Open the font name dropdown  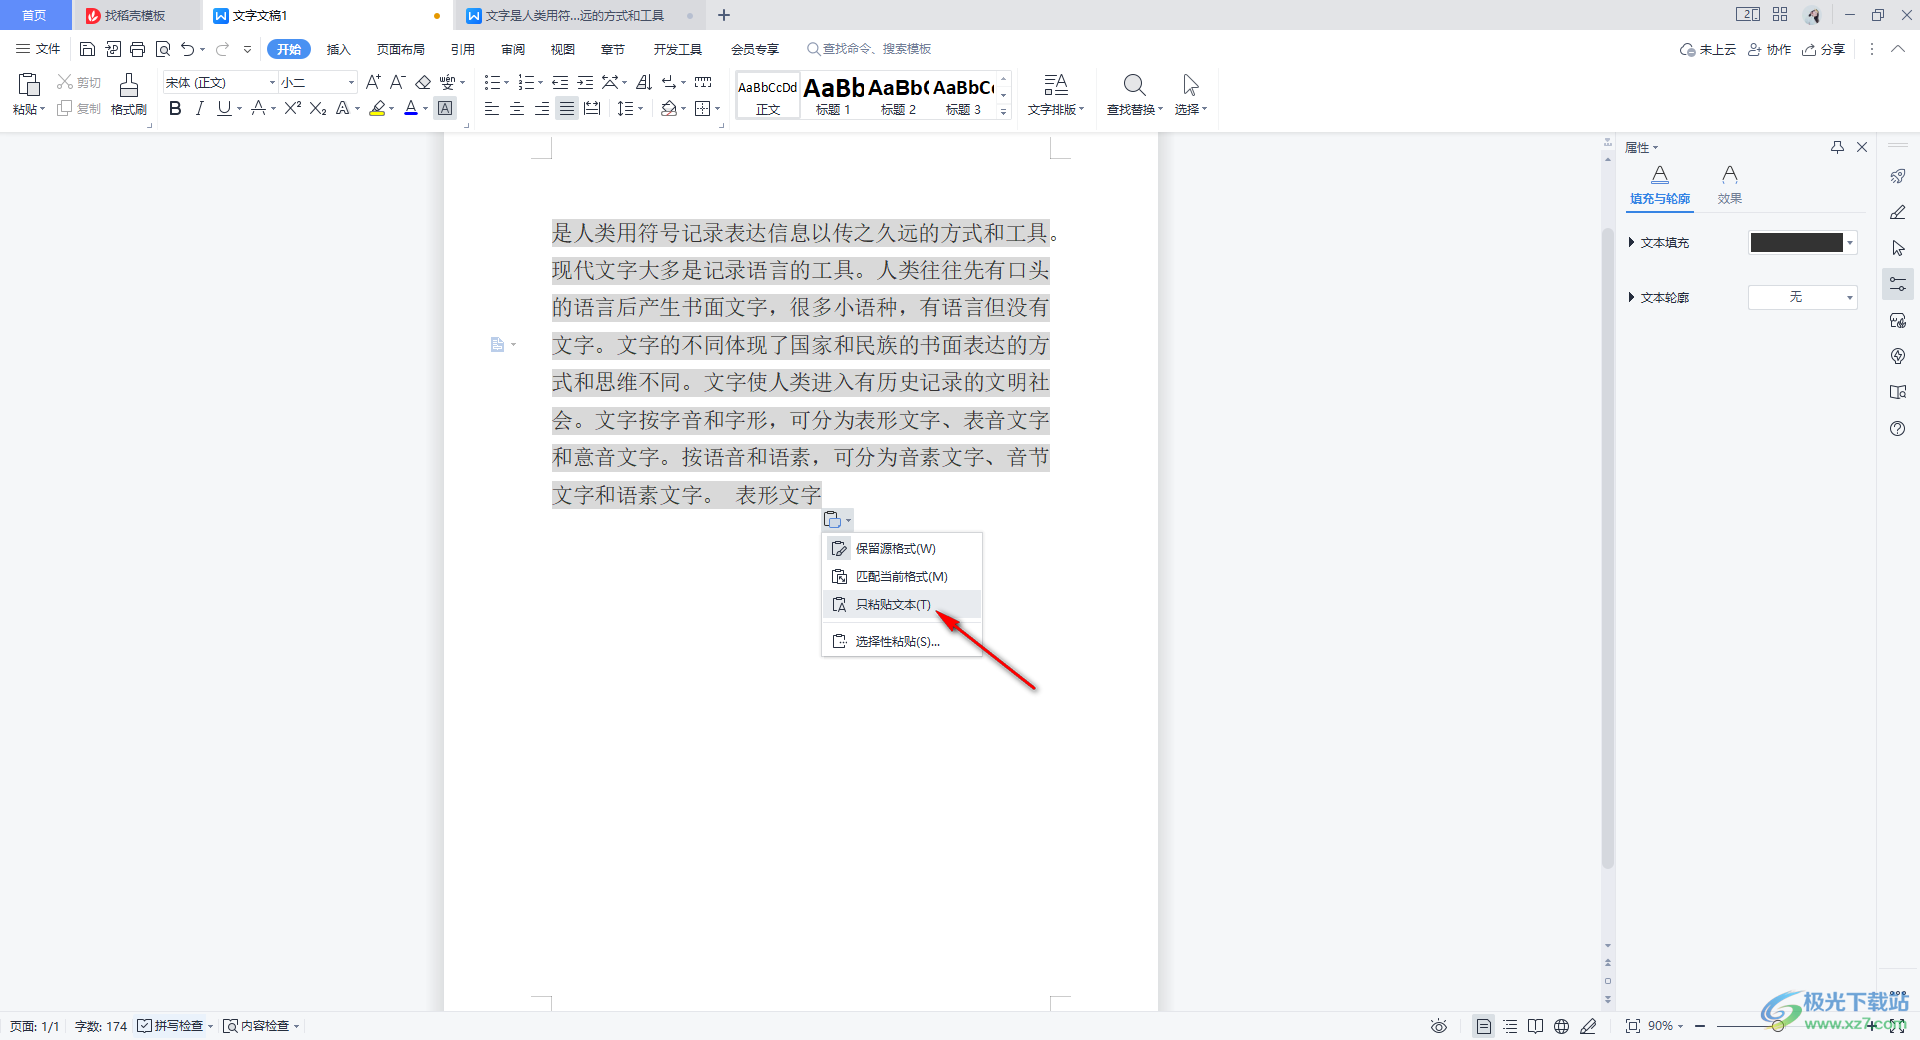[272, 83]
